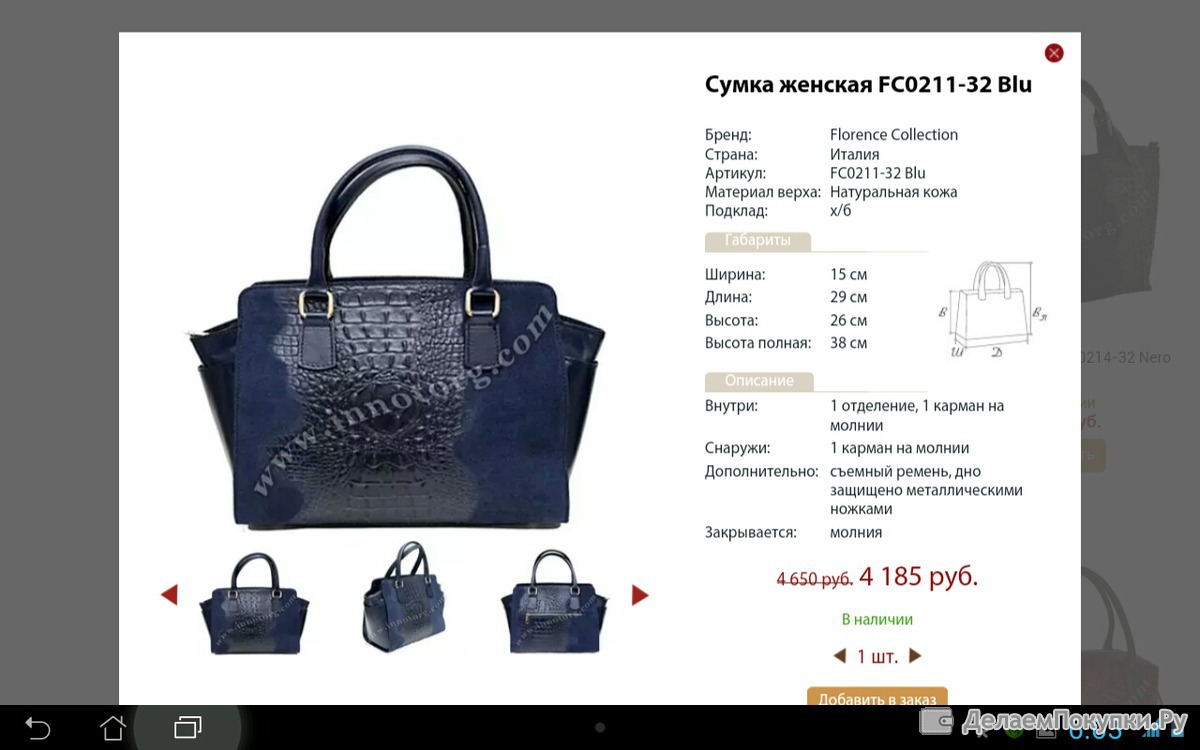The height and width of the screenshot is (750, 1200).
Task: Decrease quantity with left arrow
Action: (840, 656)
